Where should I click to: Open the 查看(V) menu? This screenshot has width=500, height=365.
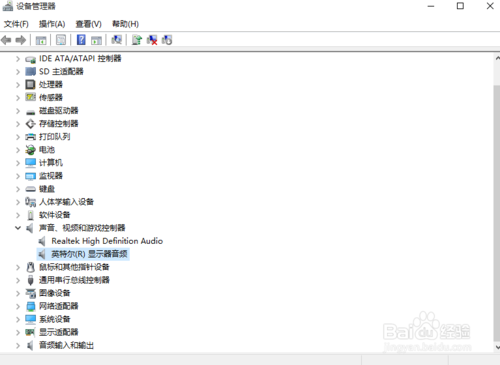click(x=88, y=24)
